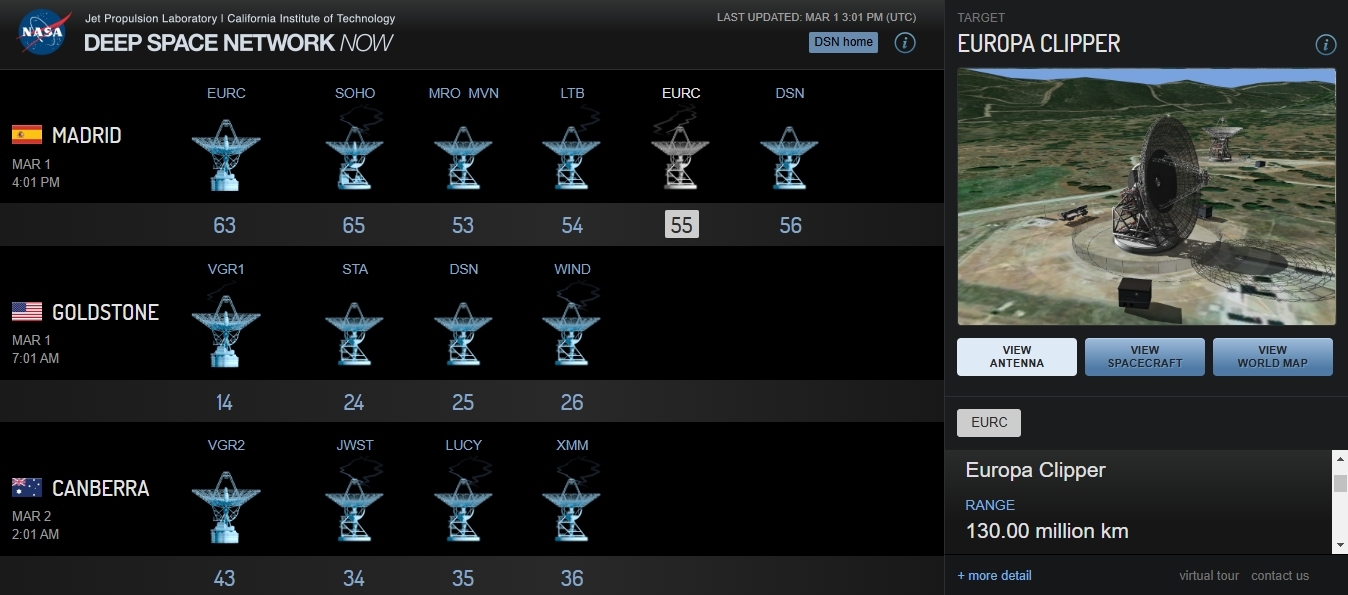Click EURC label above dish 63
The height and width of the screenshot is (595, 1348).
(x=226, y=93)
